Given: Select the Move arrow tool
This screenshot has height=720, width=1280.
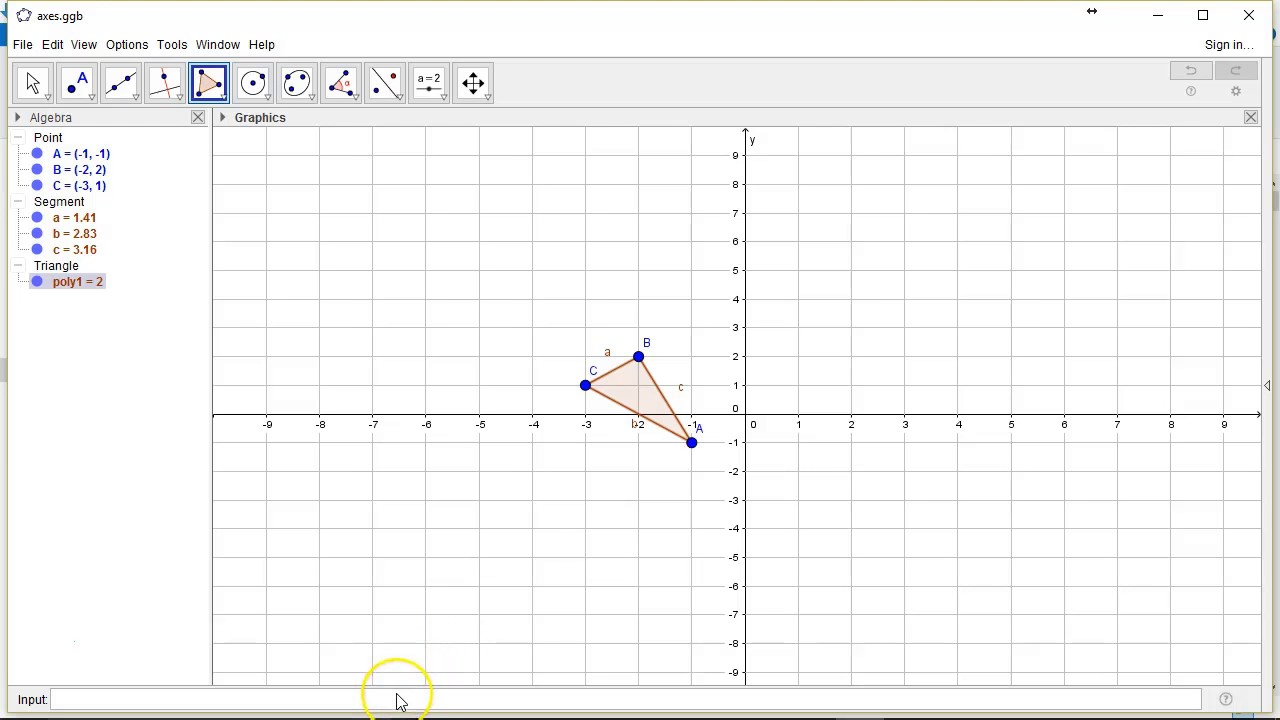Looking at the screenshot, I should [33, 83].
